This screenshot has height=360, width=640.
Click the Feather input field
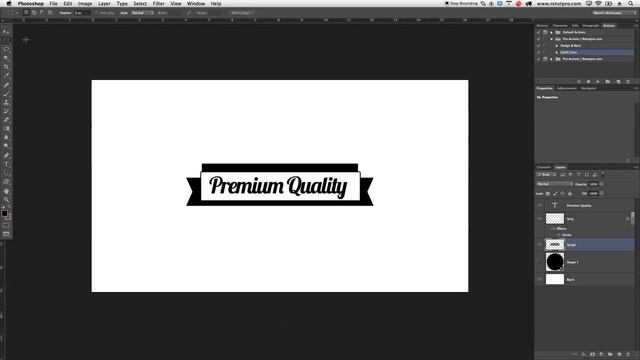click(82, 13)
